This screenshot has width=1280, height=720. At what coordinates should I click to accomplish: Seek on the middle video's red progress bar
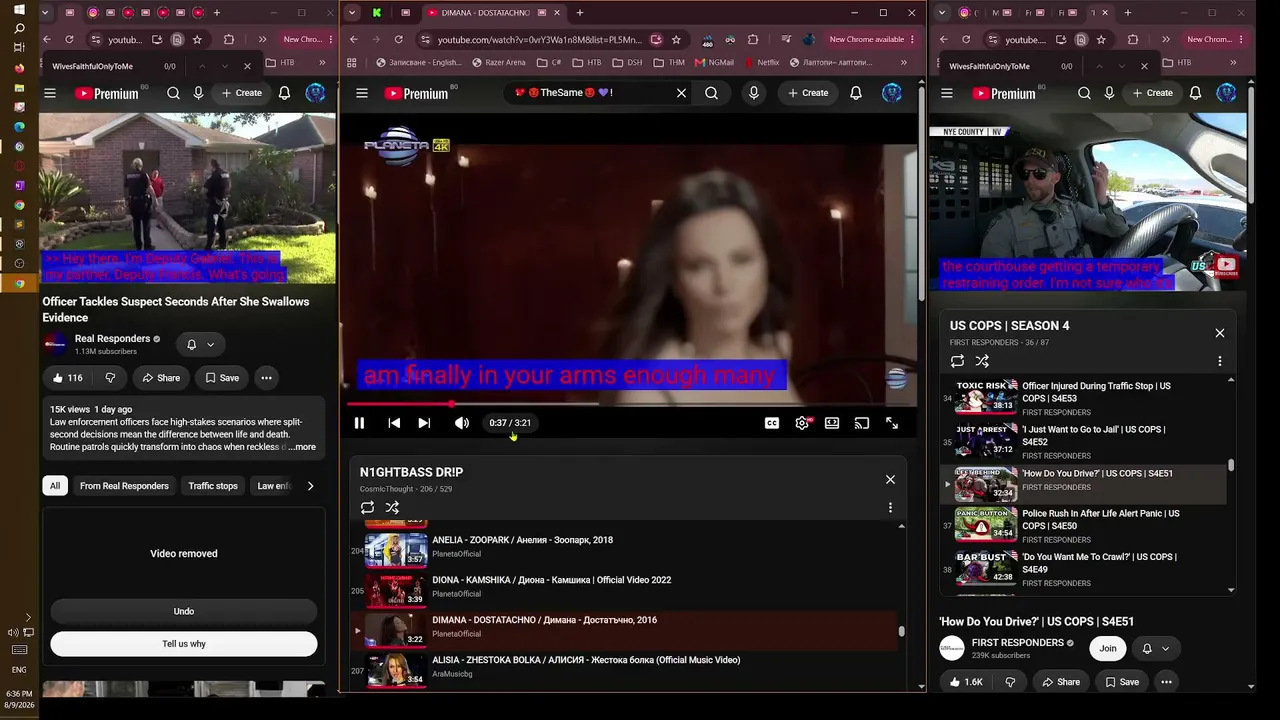[628, 404]
